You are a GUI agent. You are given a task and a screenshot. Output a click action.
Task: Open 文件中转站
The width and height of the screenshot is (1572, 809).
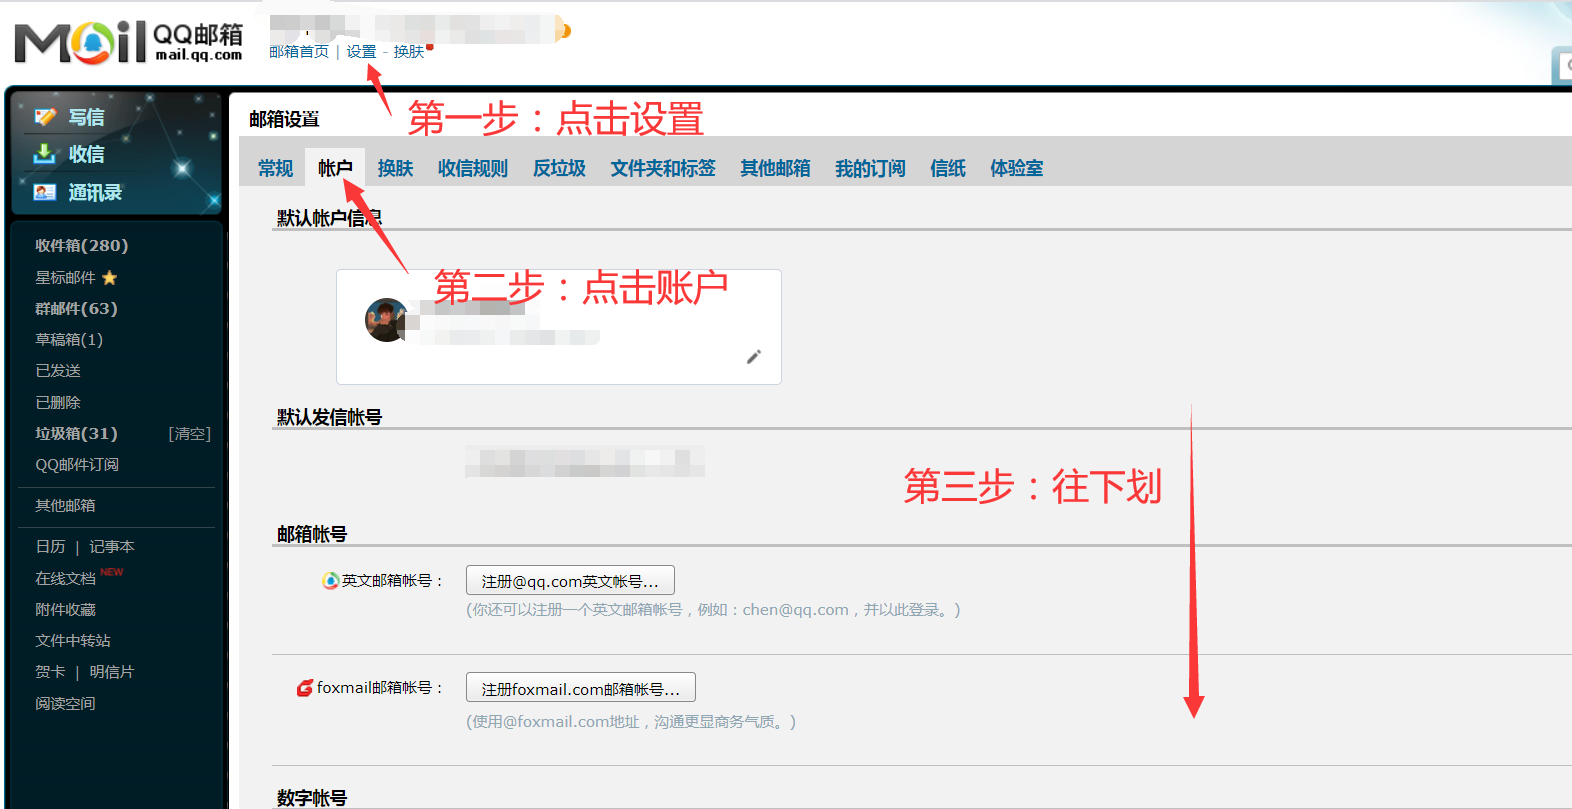[x=73, y=640]
